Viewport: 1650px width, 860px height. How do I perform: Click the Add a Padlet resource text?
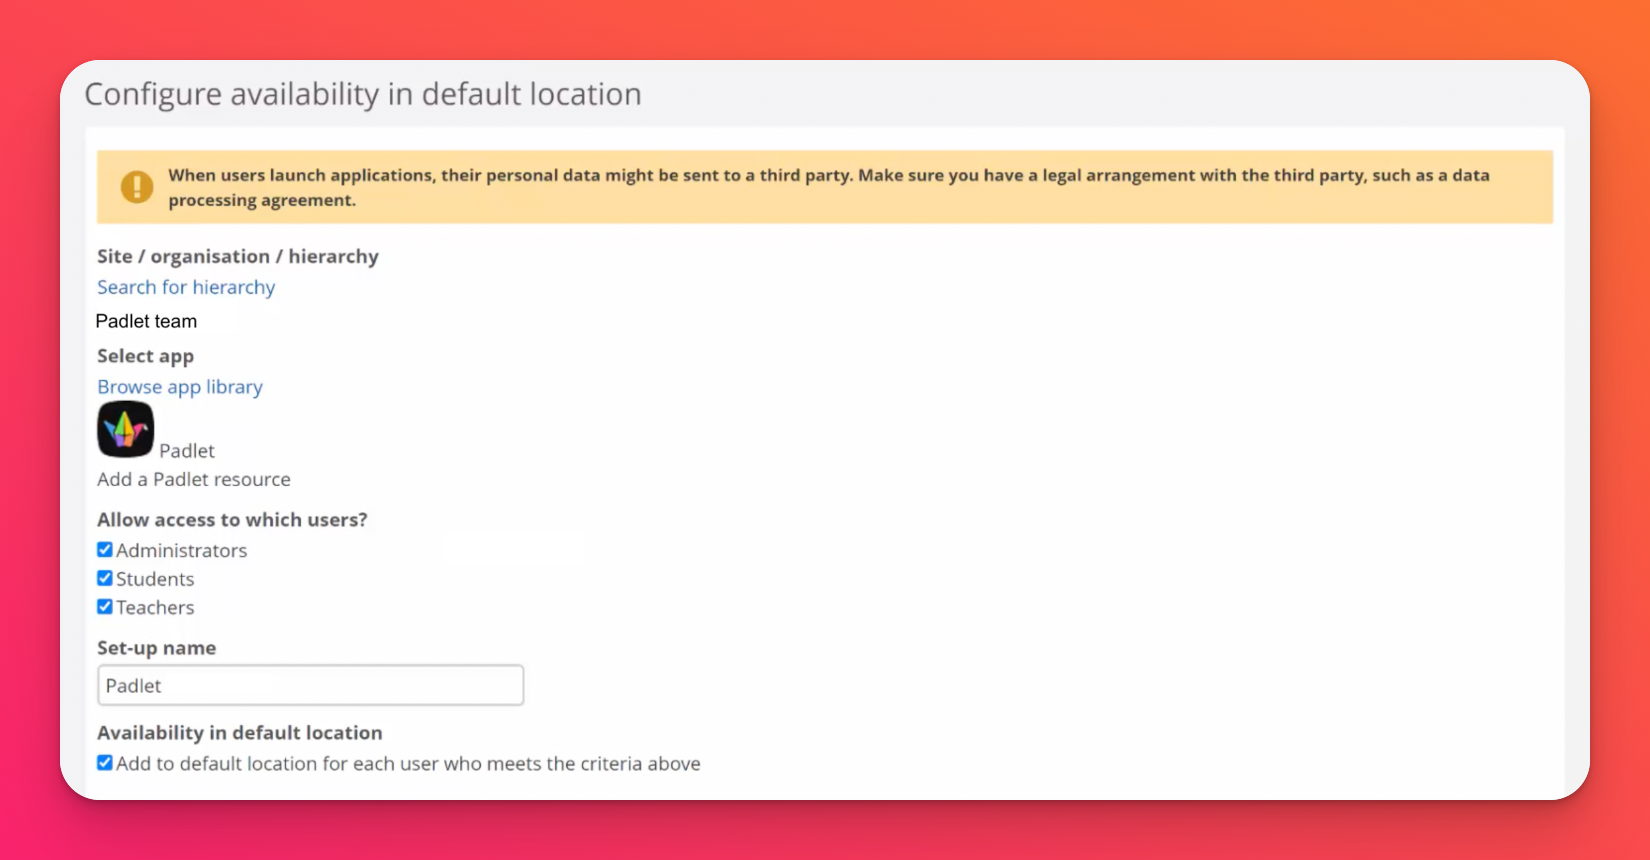(194, 479)
